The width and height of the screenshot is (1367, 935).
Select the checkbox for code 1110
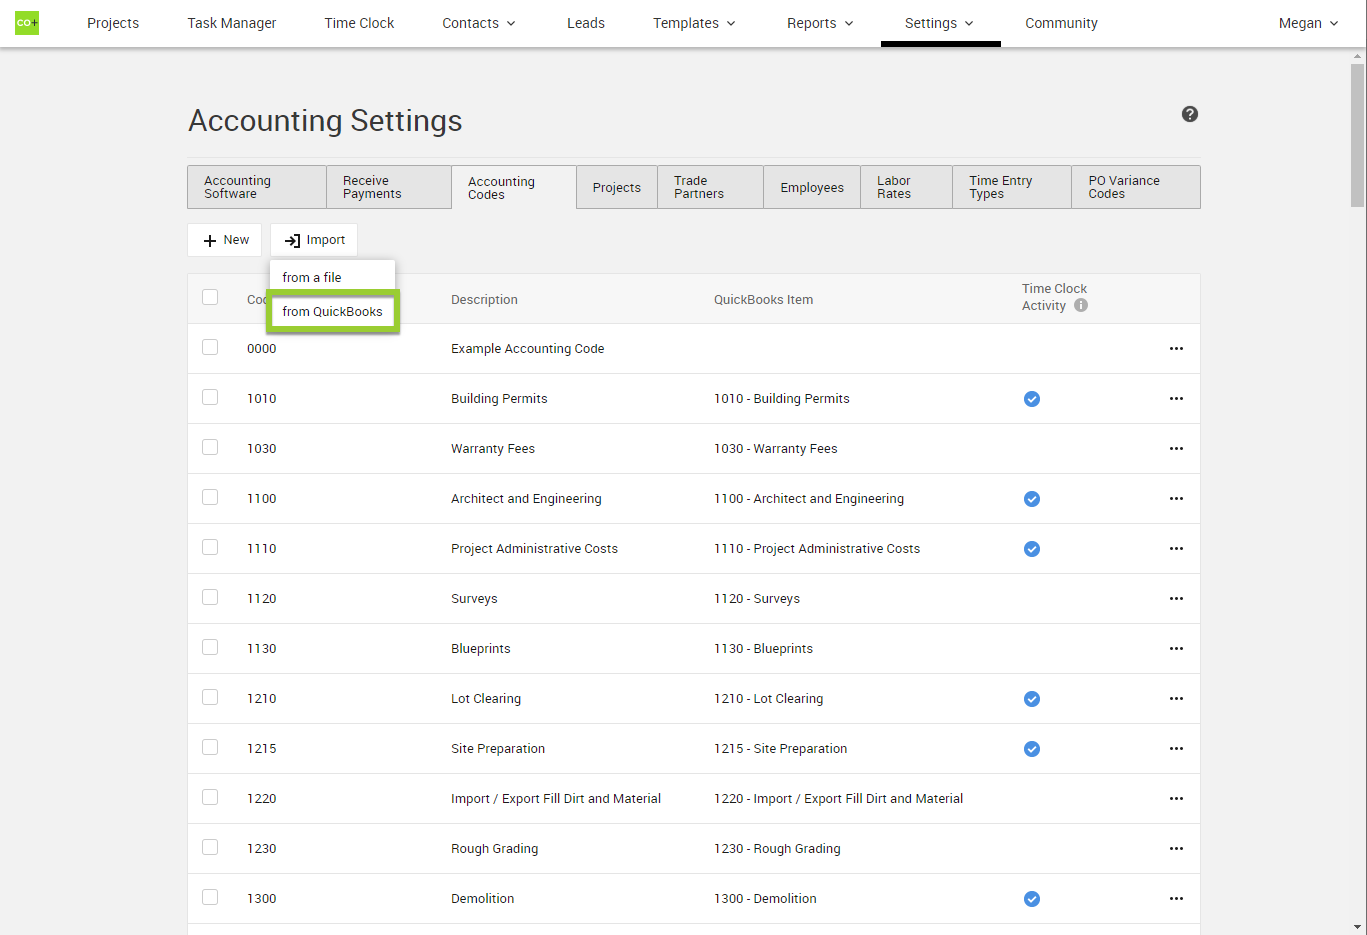pyautogui.click(x=210, y=547)
